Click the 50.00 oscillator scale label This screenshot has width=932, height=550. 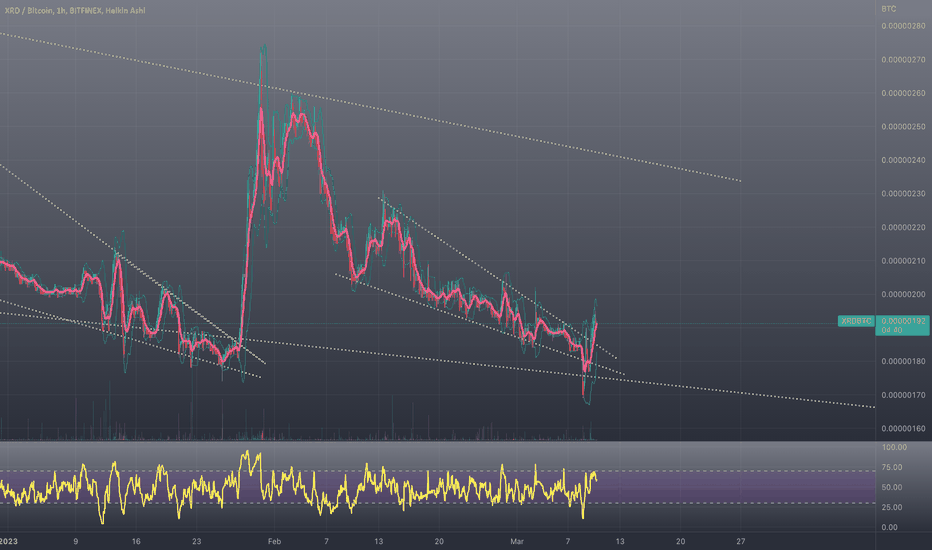pos(892,488)
